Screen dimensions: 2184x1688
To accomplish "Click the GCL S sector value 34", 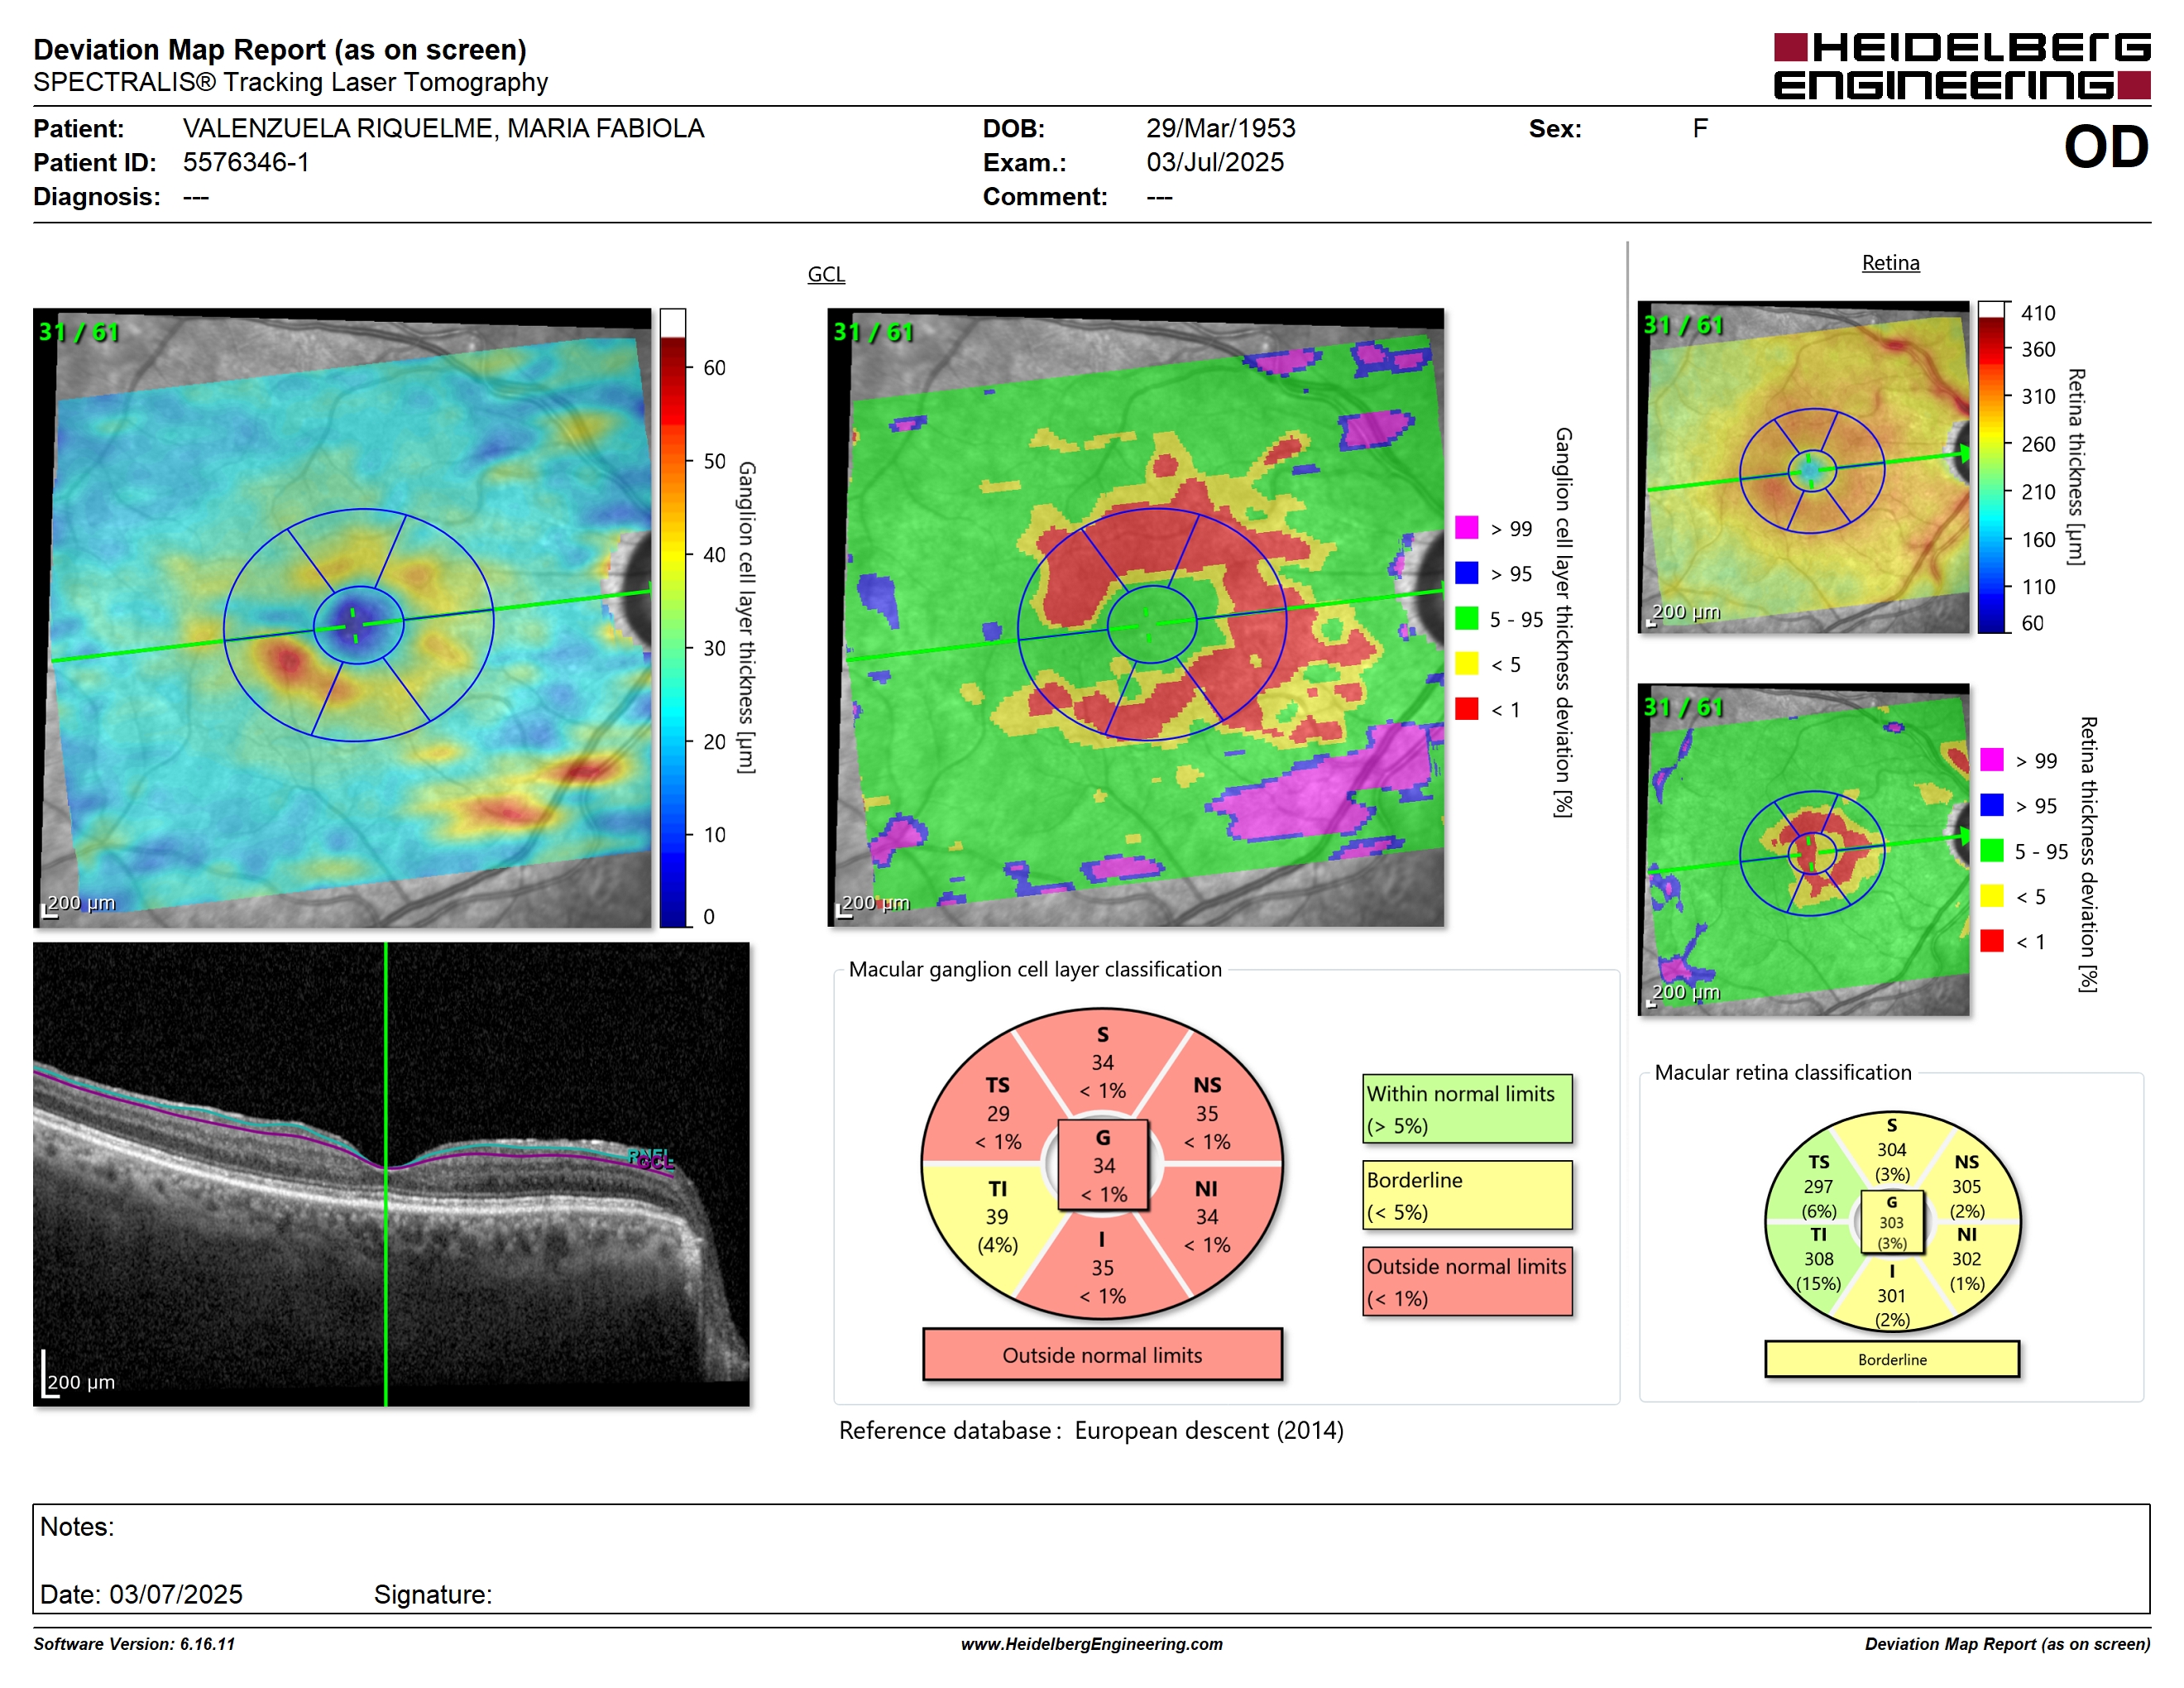I will point(1102,1063).
